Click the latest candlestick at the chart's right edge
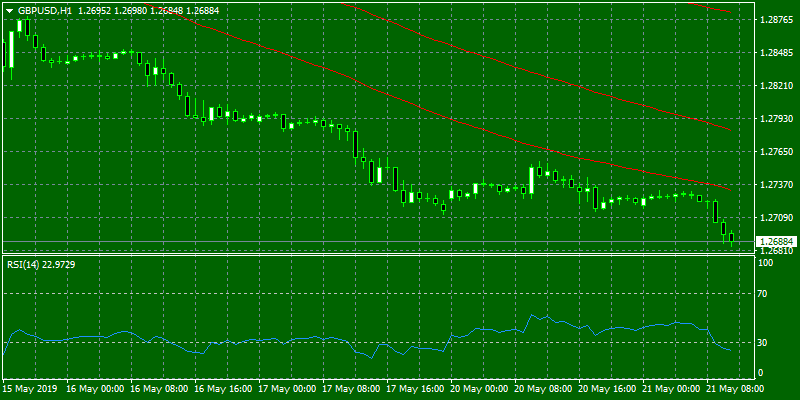The image size is (800, 400). point(732,237)
